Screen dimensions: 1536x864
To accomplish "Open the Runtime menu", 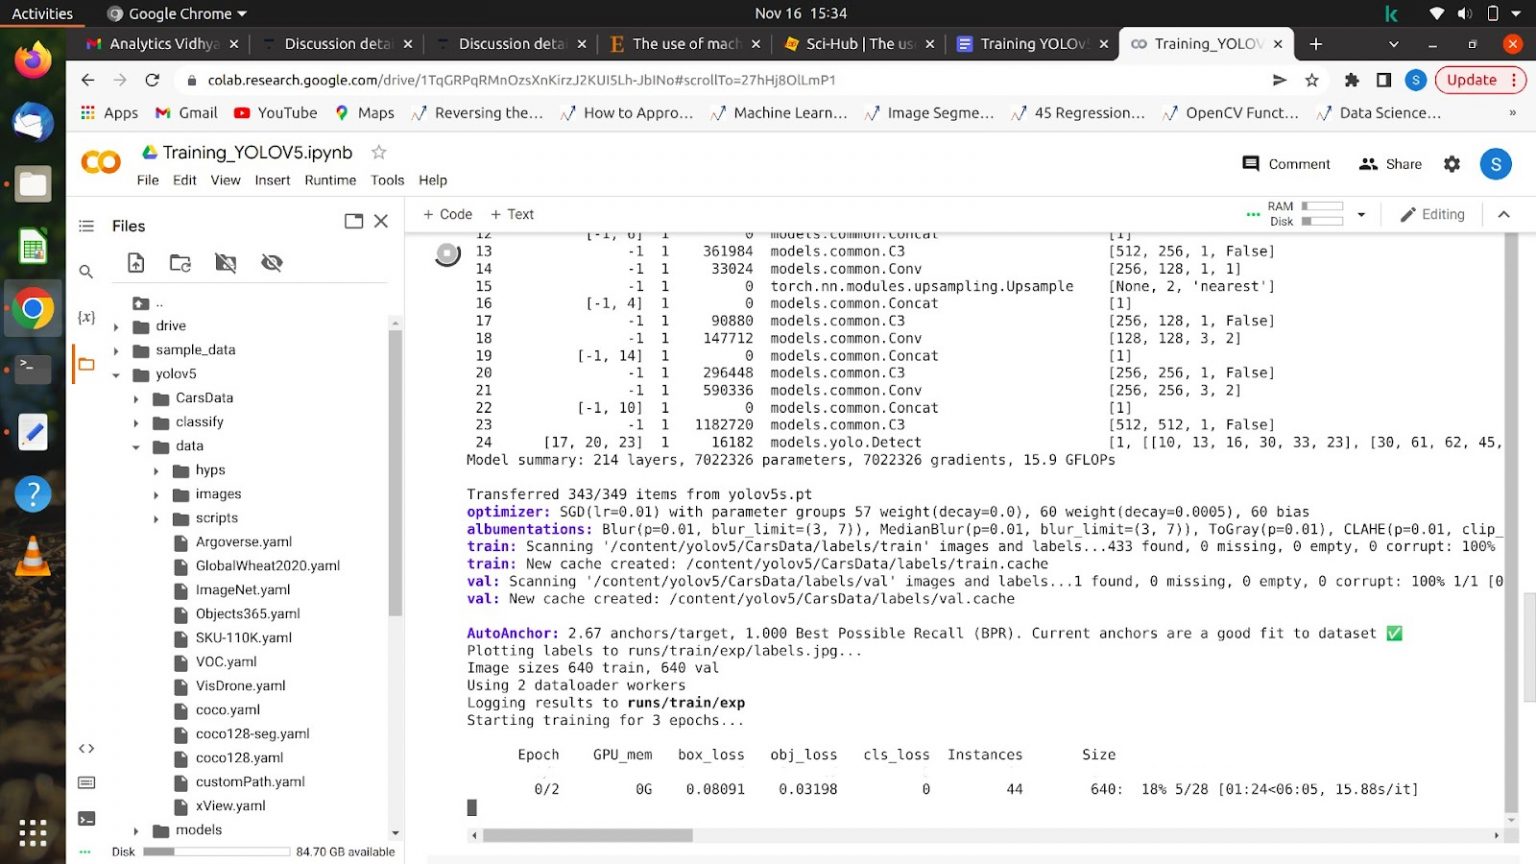I will coord(330,180).
